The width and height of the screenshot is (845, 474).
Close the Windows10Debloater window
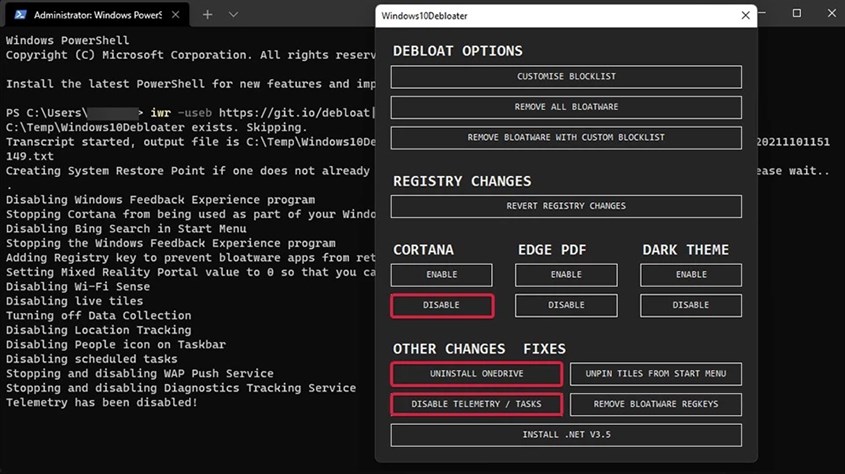tap(745, 16)
